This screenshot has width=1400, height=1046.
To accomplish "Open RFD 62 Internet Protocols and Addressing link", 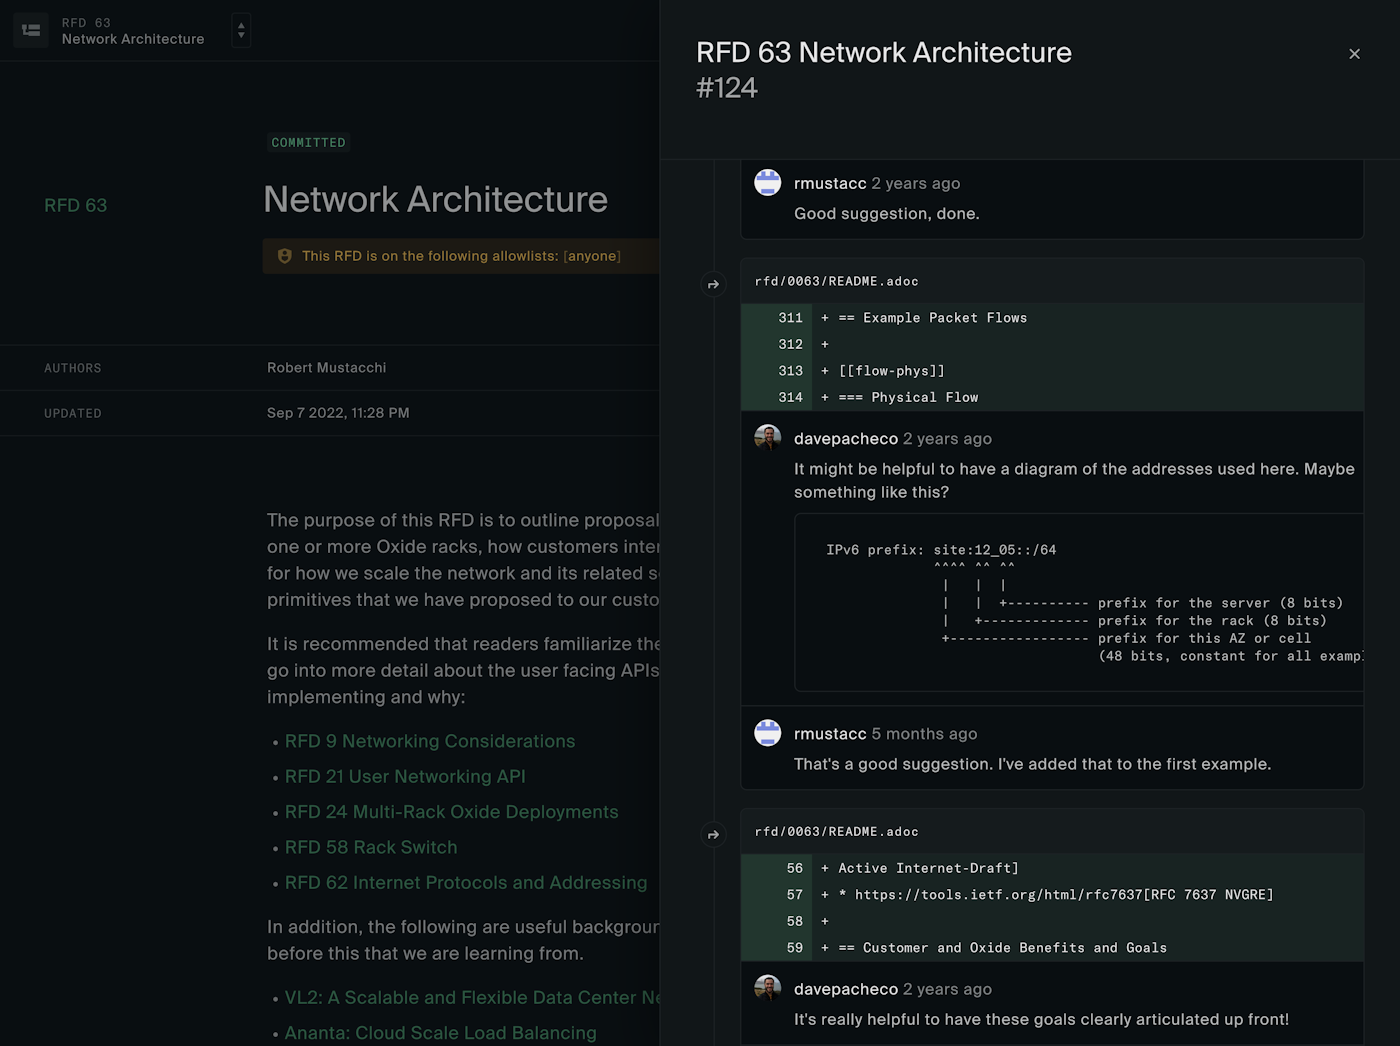I will click(465, 883).
